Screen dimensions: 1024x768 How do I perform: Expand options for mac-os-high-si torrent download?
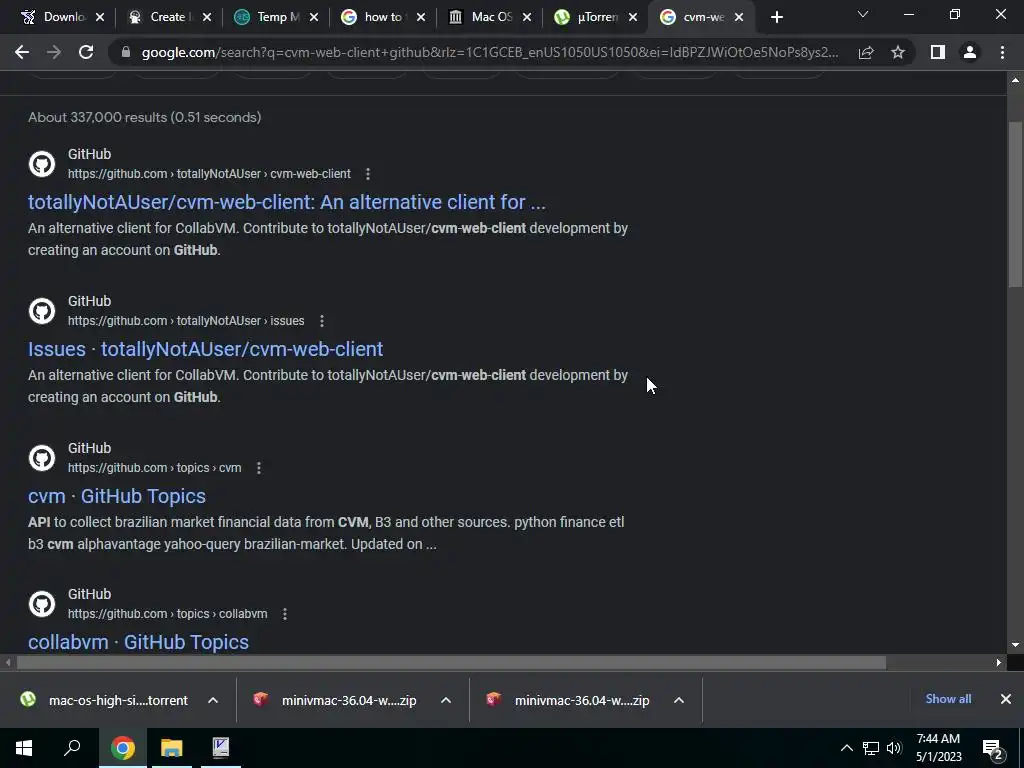213,701
